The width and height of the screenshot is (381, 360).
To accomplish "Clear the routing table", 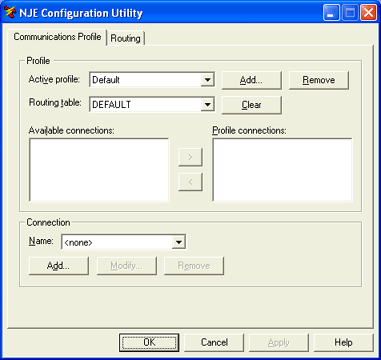I will [x=252, y=105].
